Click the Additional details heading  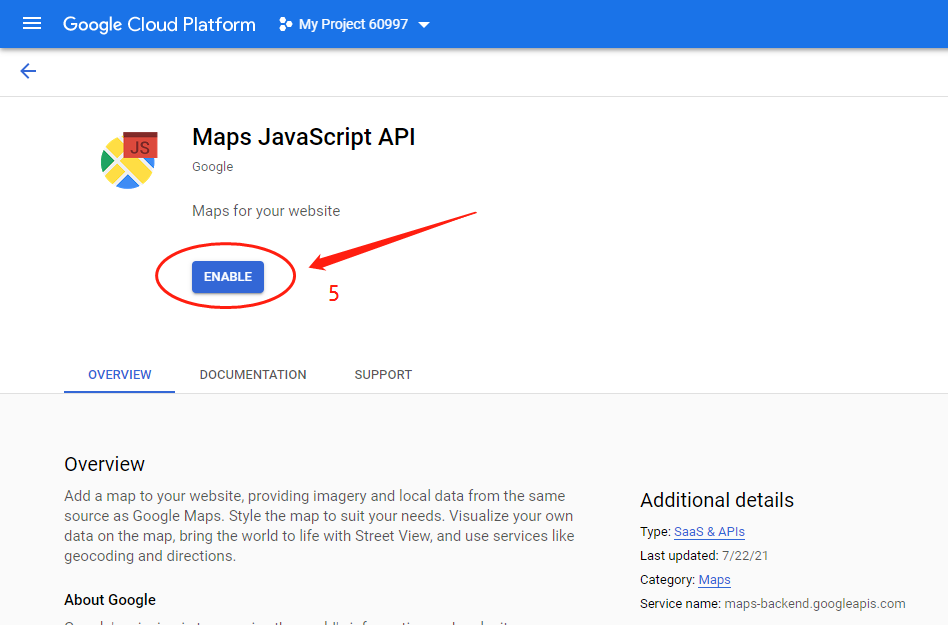717,500
